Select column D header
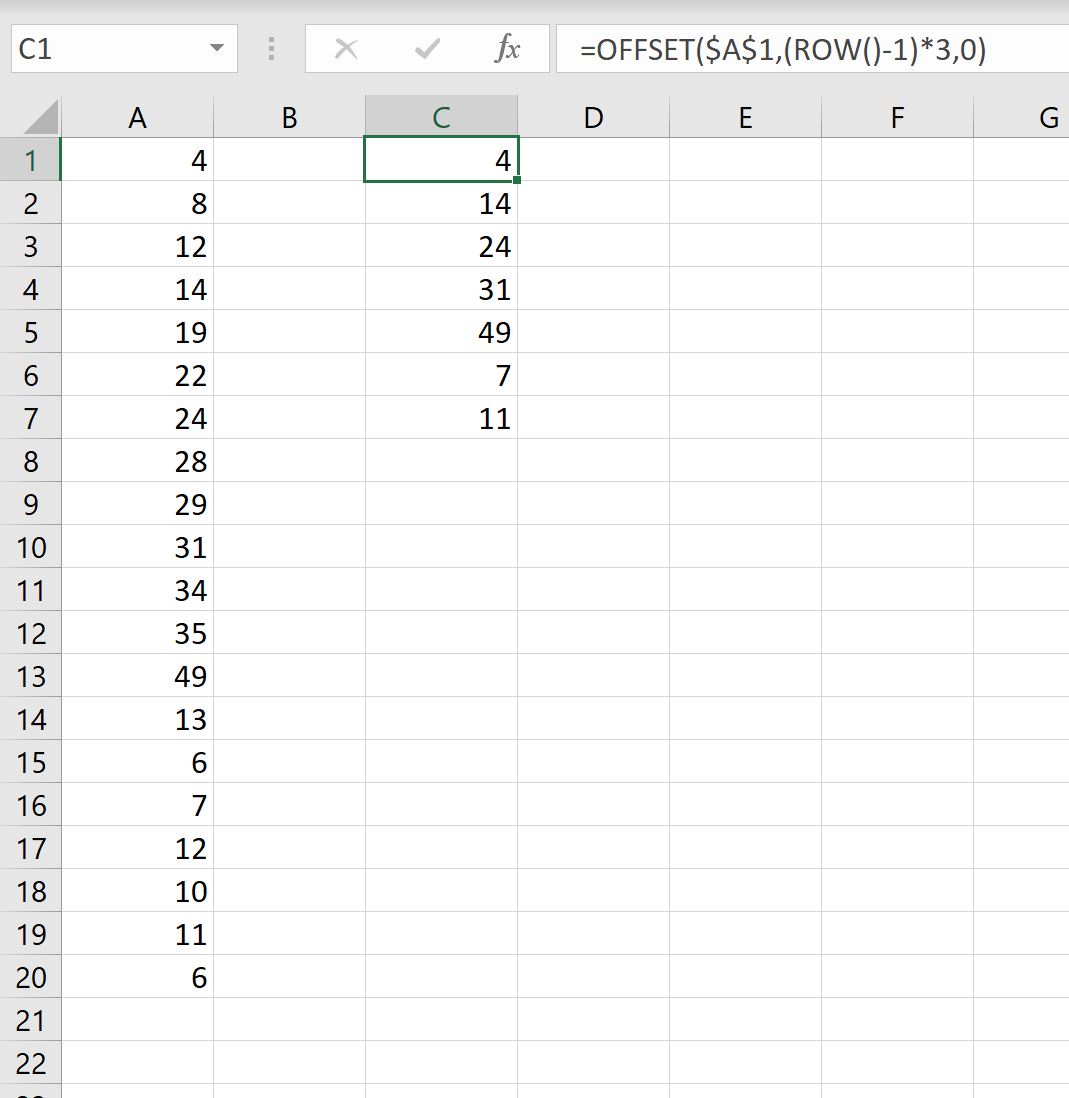The image size is (1069, 1098). coord(593,116)
